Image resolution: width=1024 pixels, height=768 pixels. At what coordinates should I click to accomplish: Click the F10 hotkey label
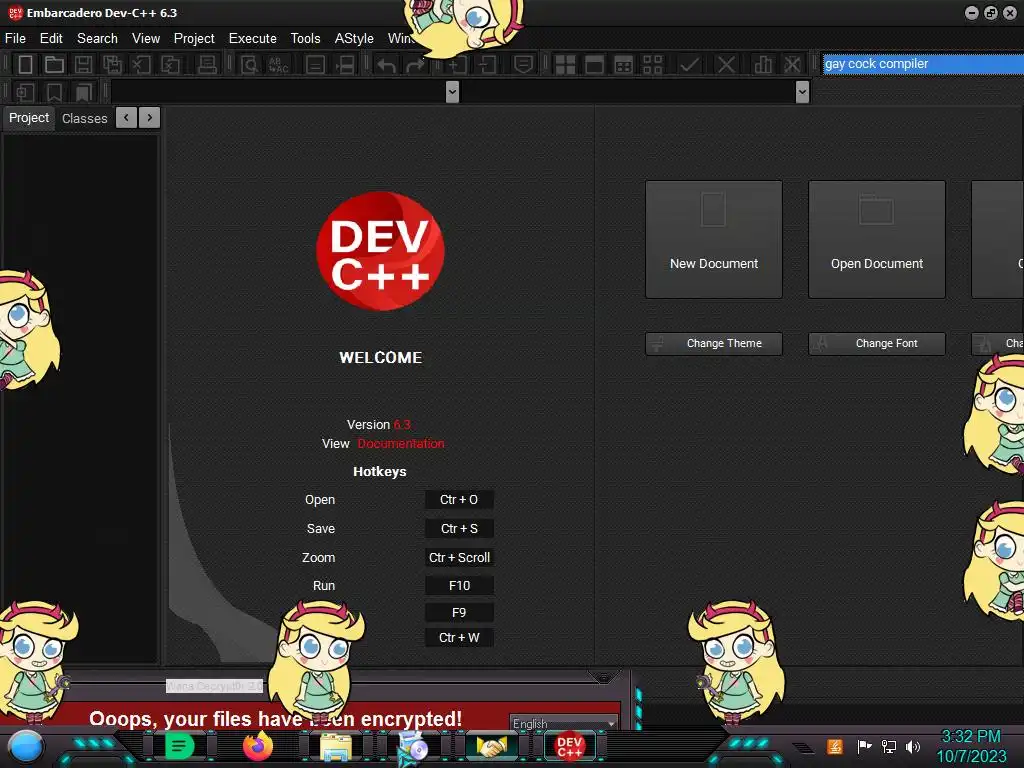tap(459, 586)
